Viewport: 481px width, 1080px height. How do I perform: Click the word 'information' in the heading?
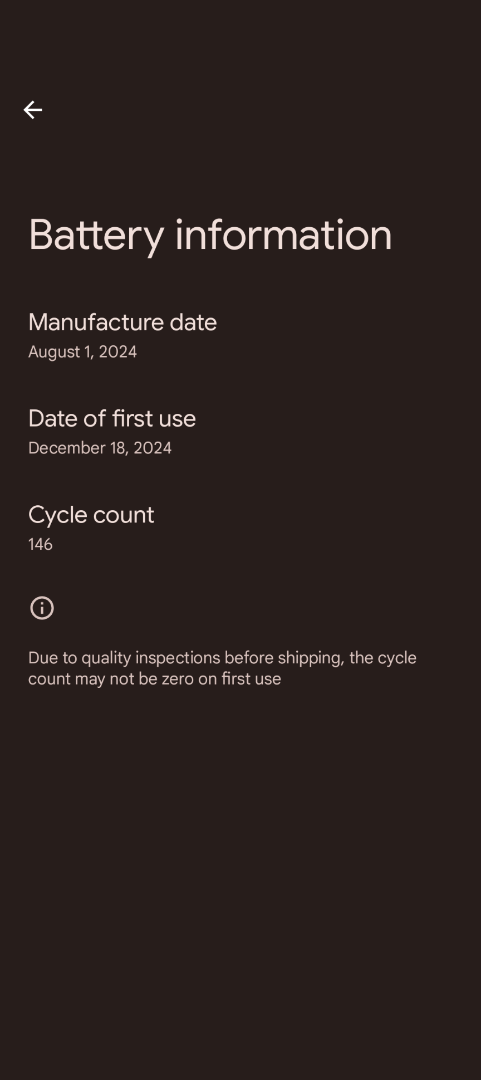point(284,234)
